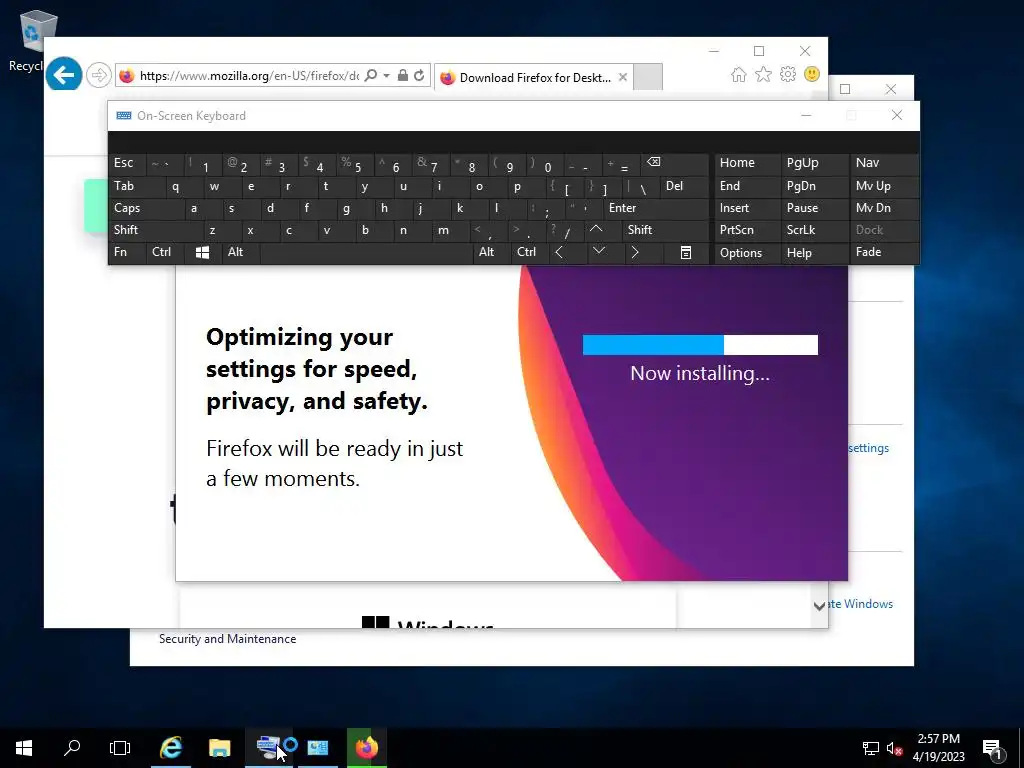
Task: Click the Nav key on On-Screen Keyboard
Action: (884, 163)
